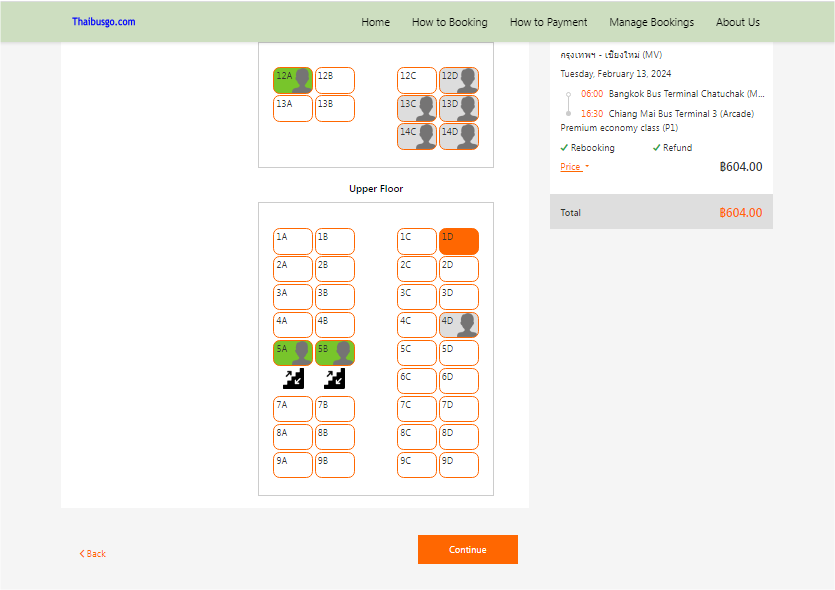The image size is (835, 590).
Task: Select available seat 12B
Action: pos(335,80)
